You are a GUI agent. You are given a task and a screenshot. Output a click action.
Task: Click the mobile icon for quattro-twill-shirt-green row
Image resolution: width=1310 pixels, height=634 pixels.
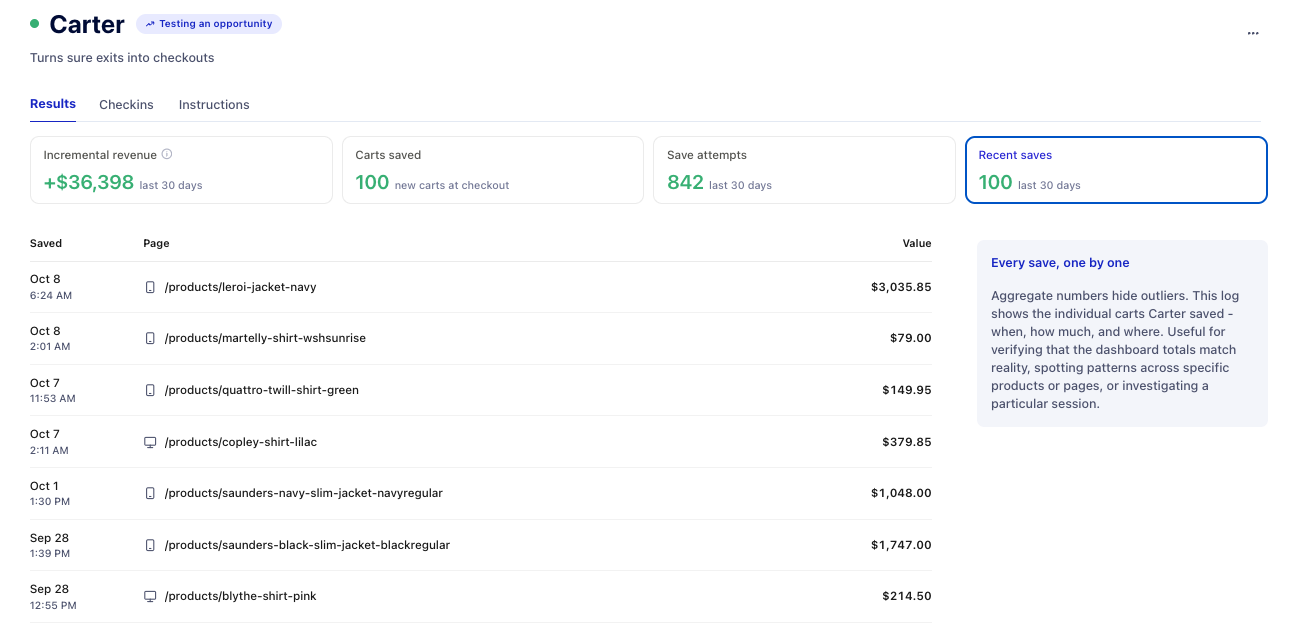pos(150,390)
